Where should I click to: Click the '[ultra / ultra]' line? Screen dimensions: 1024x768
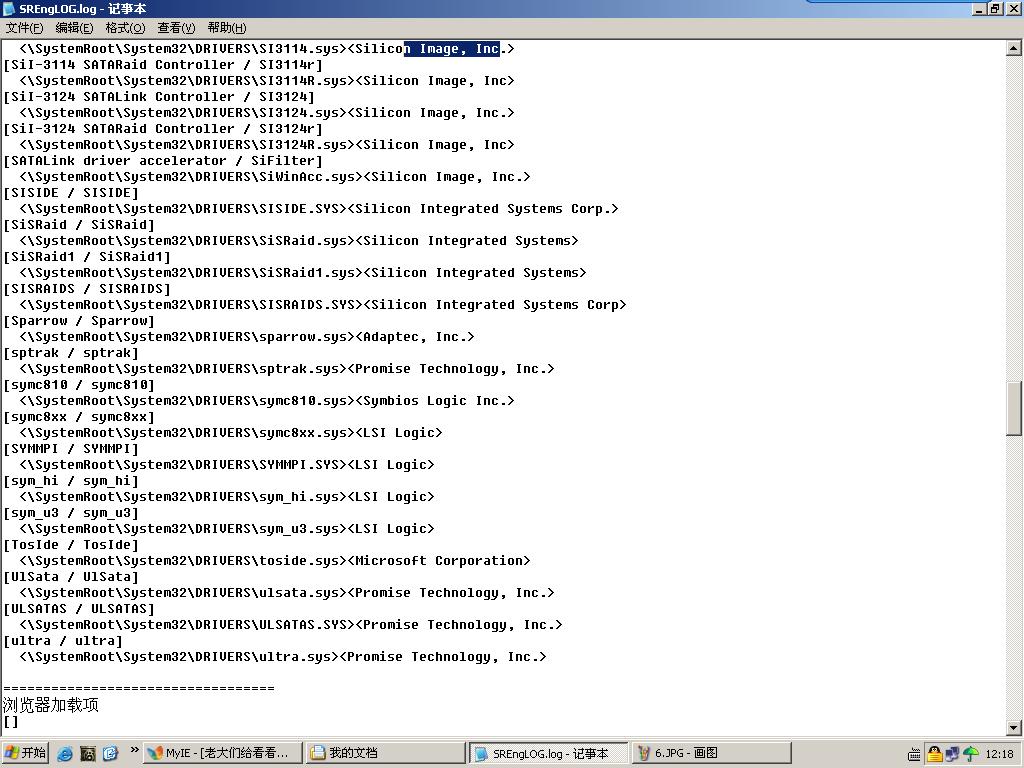pyautogui.click(x=63, y=641)
